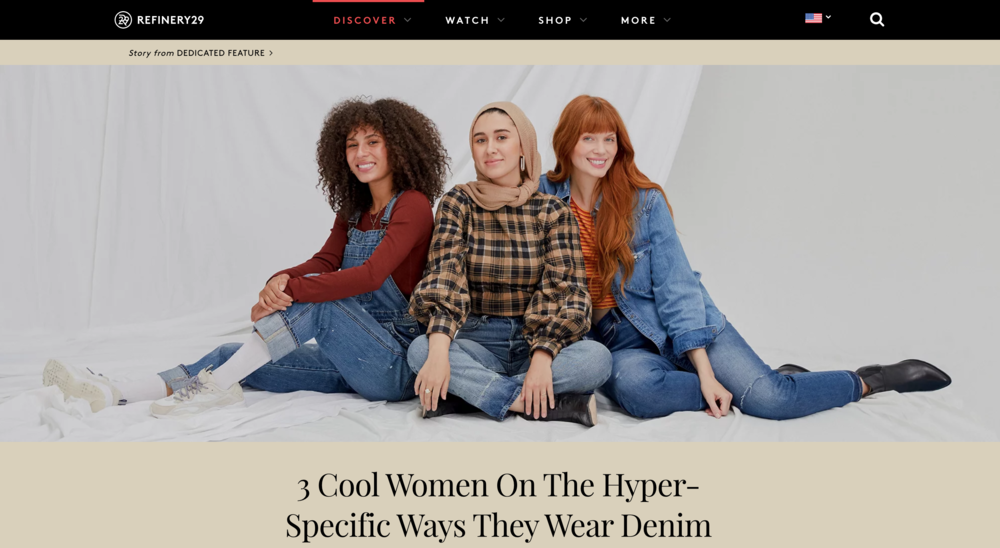Viewport: 1000px width, 548px height.
Task: Expand the country selector chevron beside flag
Action: coord(828,17)
